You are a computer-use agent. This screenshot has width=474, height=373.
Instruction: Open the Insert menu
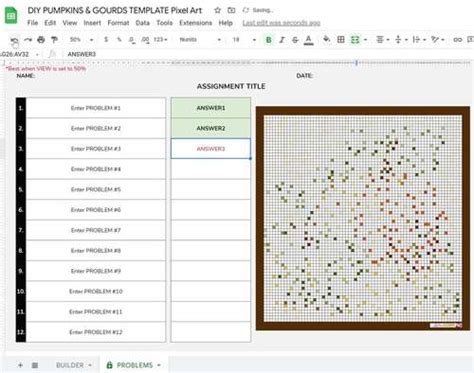point(92,23)
